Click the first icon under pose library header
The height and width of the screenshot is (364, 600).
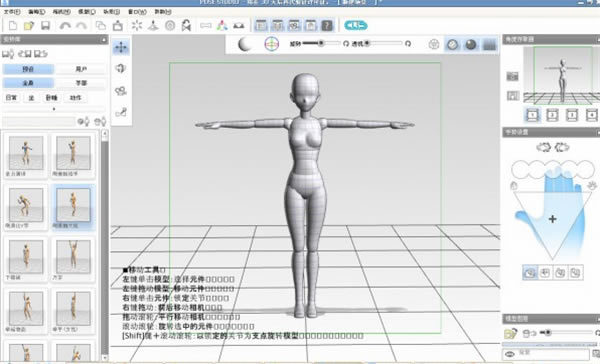pyautogui.click(x=8, y=54)
